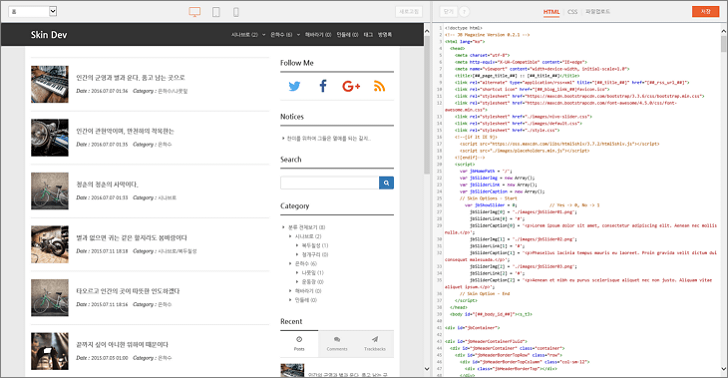Switch to the HTML editor tab
Screen dimensions: 728x378
[551, 12]
